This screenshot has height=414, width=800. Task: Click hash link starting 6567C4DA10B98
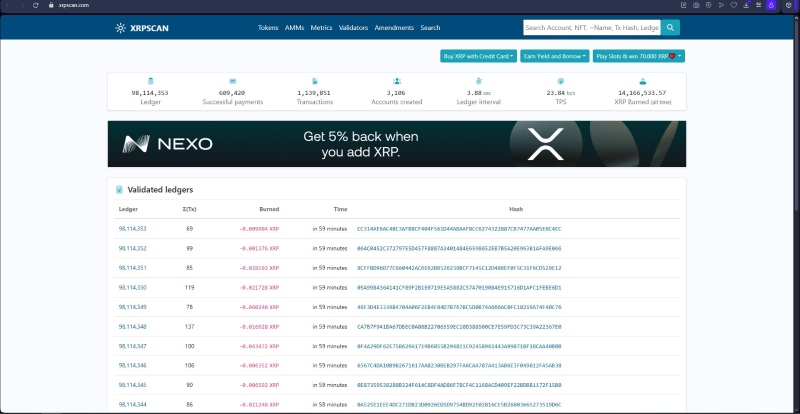click(459, 366)
